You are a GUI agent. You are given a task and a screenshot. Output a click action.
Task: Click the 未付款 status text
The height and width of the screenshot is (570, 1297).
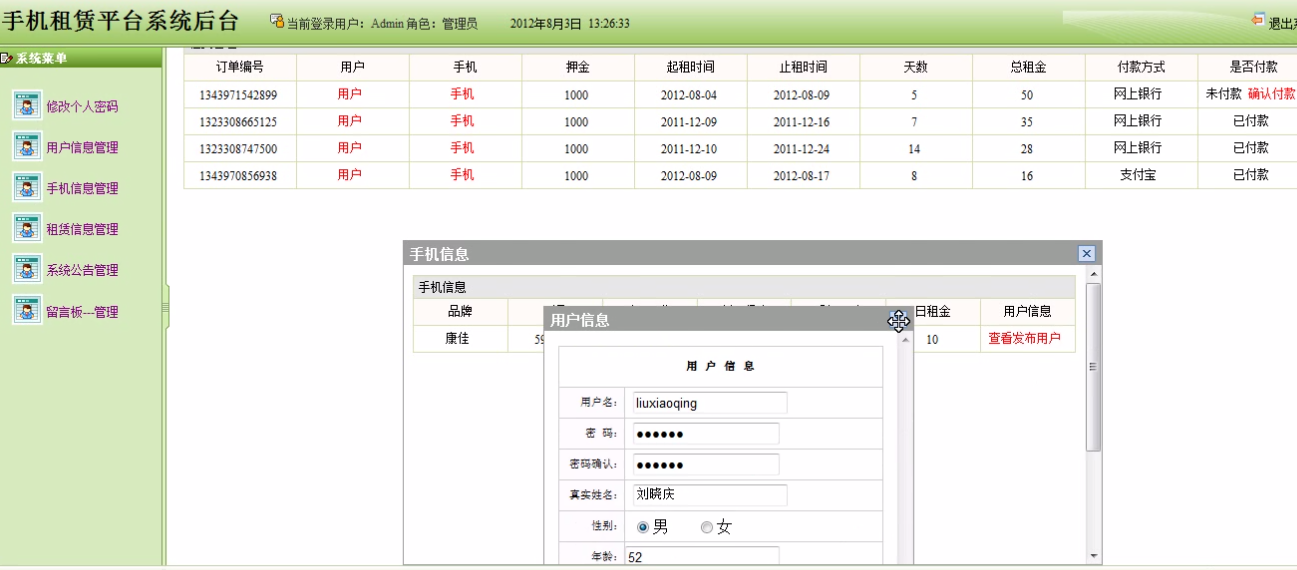click(x=1224, y=94)
